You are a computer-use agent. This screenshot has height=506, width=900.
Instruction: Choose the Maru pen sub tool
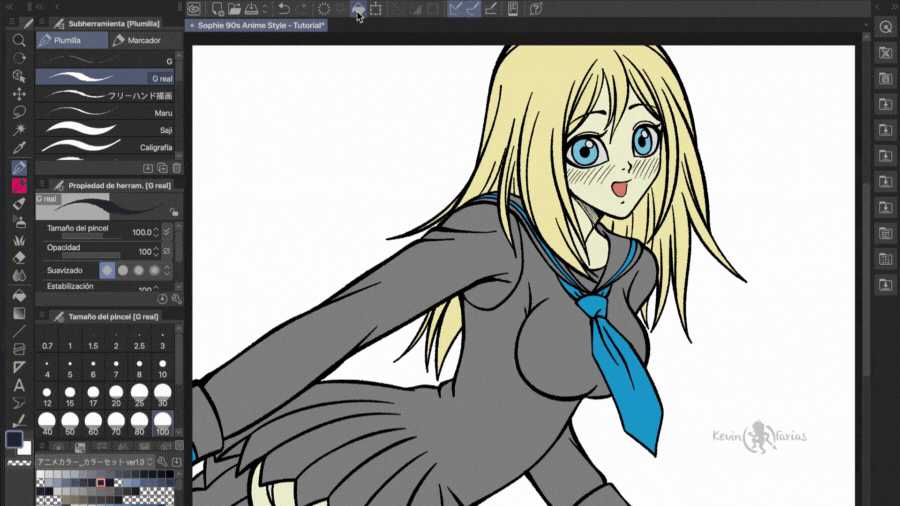[x=105, y=112]
